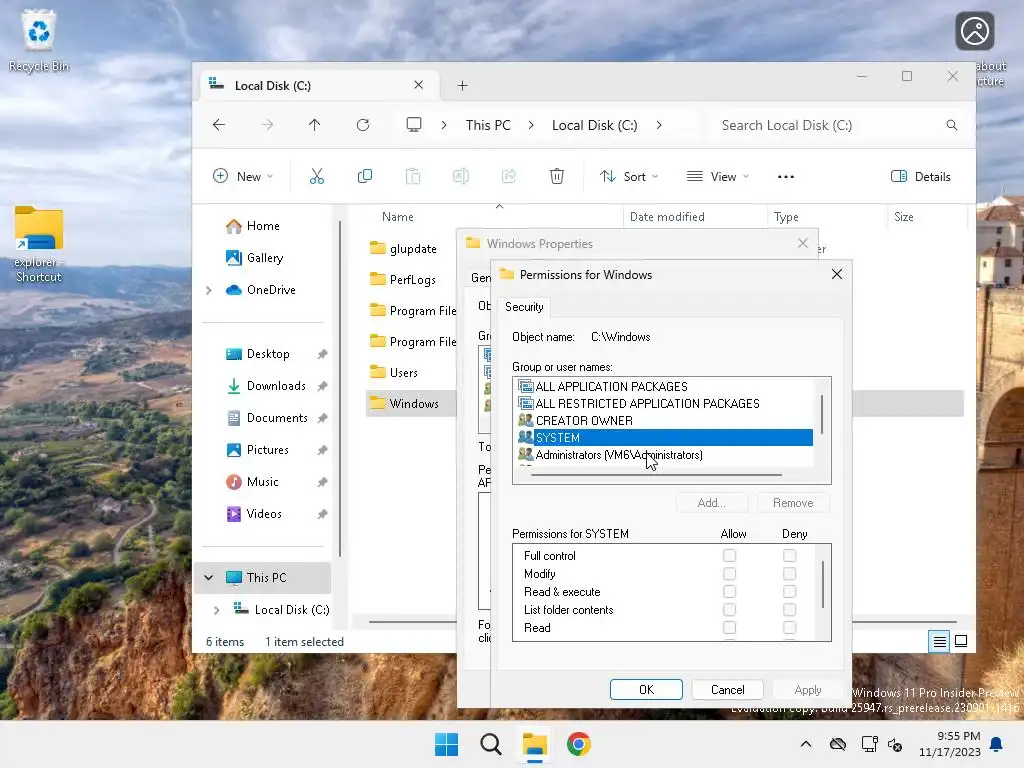Toggle Allow for Modify
The image size is (1024, 768).
[729, 573]
